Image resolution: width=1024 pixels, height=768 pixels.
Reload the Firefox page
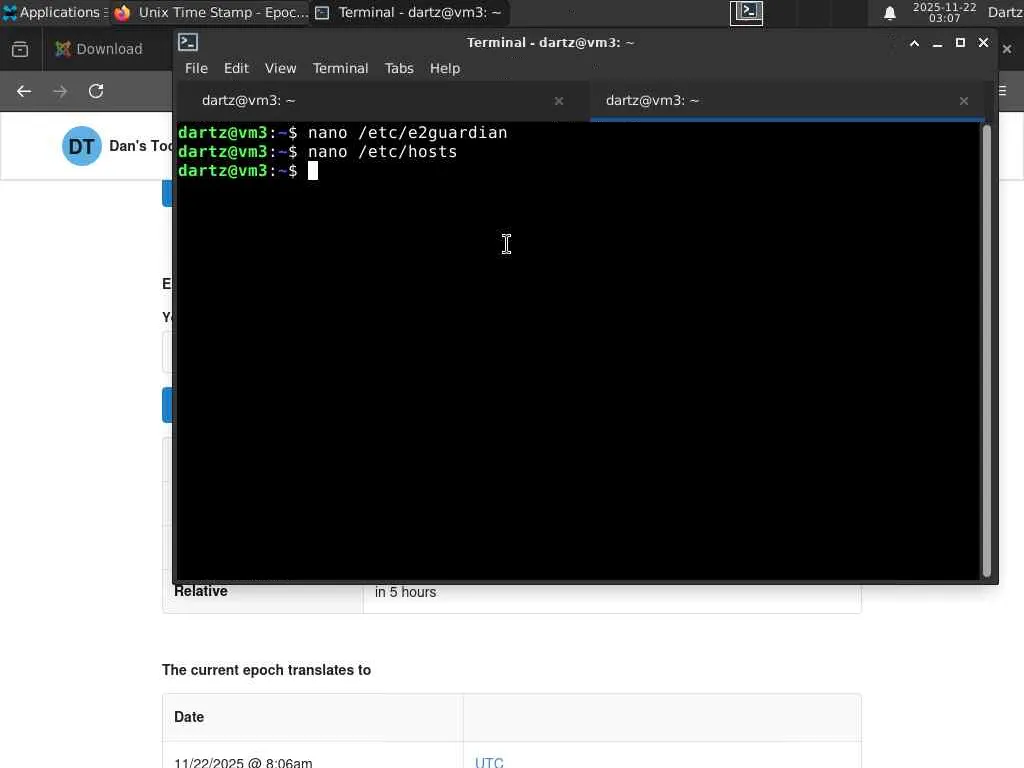pos(96,91)
